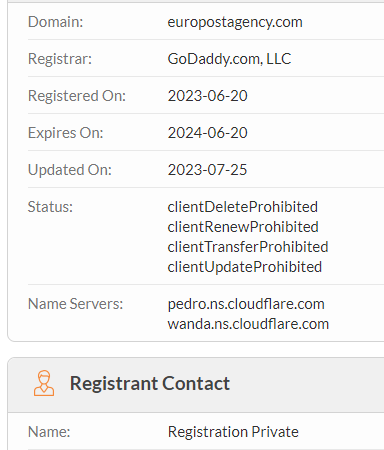Viewport: 384px width, 450px height.
Task: Click the Updated On date 2023-07-25
Action: pos(207,170)
